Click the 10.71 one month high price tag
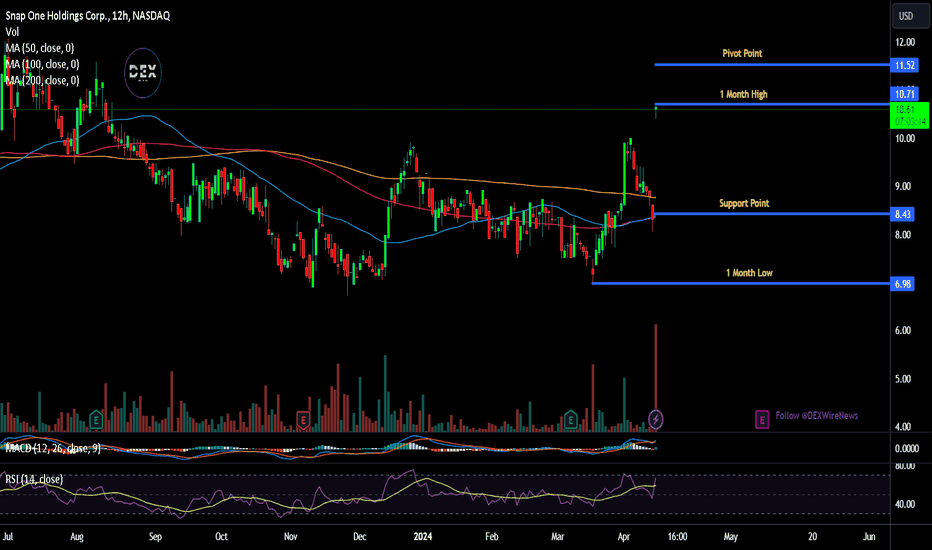932x550 pixels. [x=905, y=94]
